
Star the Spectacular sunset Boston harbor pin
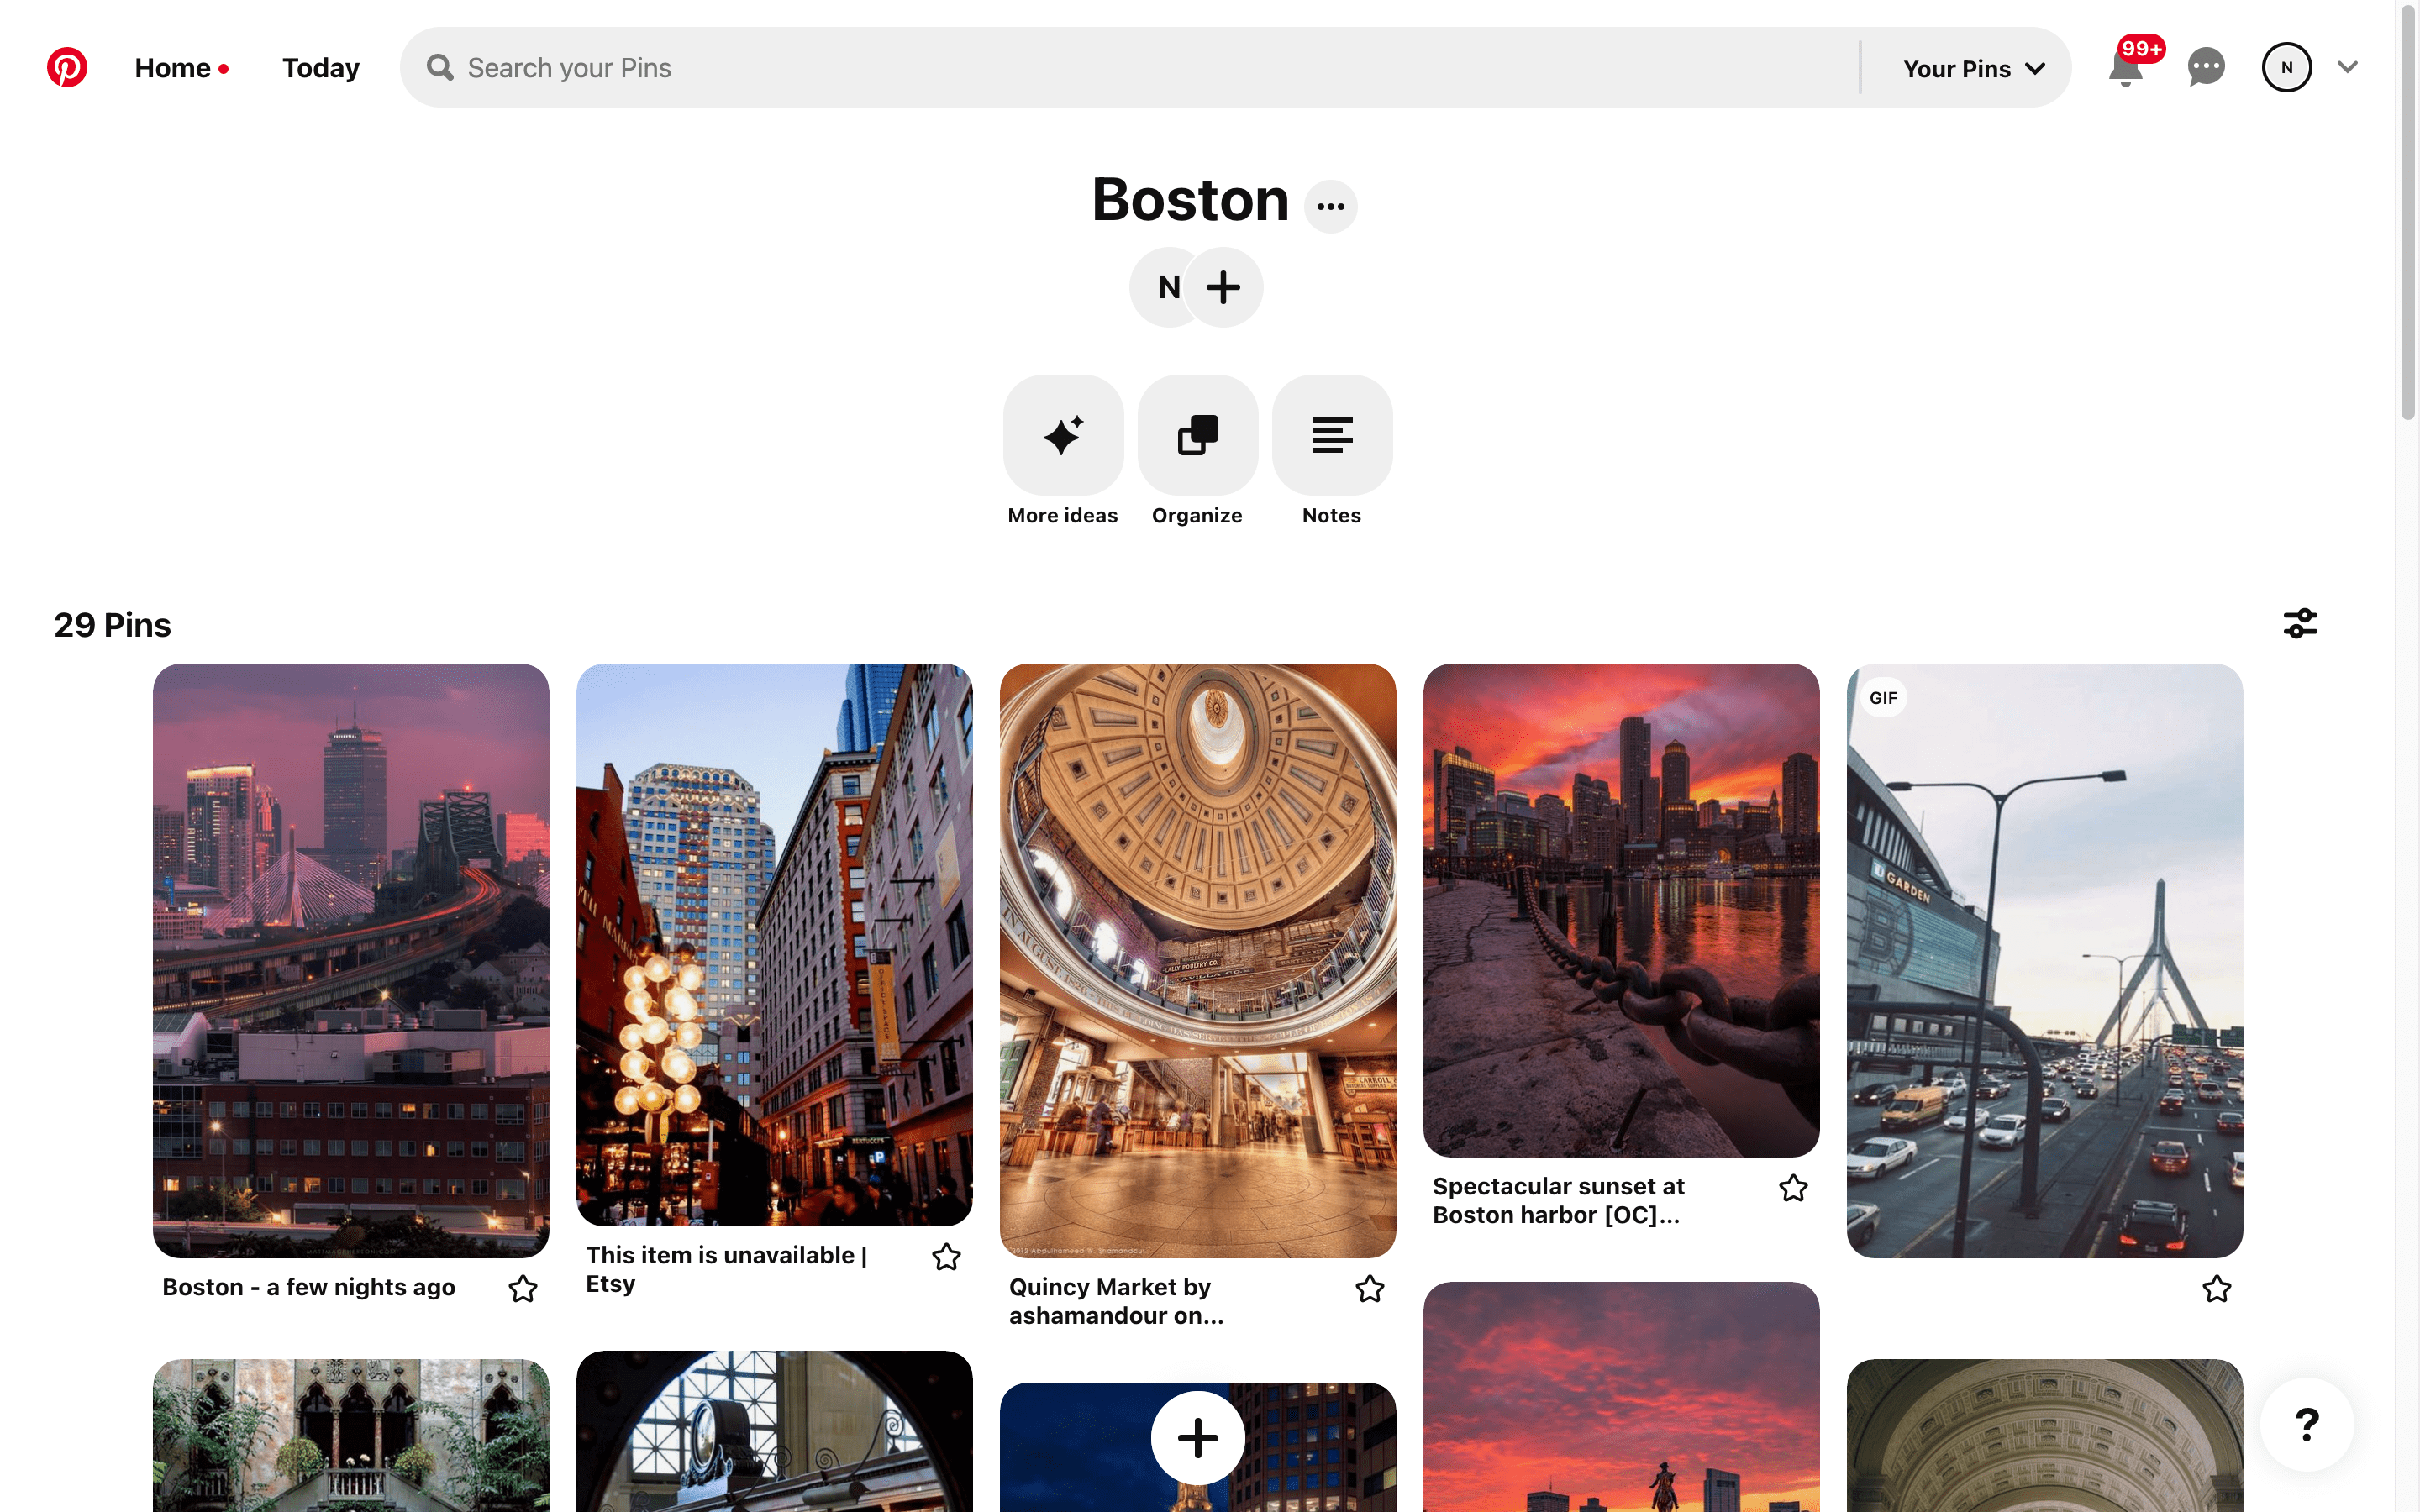[1793, 1188]
